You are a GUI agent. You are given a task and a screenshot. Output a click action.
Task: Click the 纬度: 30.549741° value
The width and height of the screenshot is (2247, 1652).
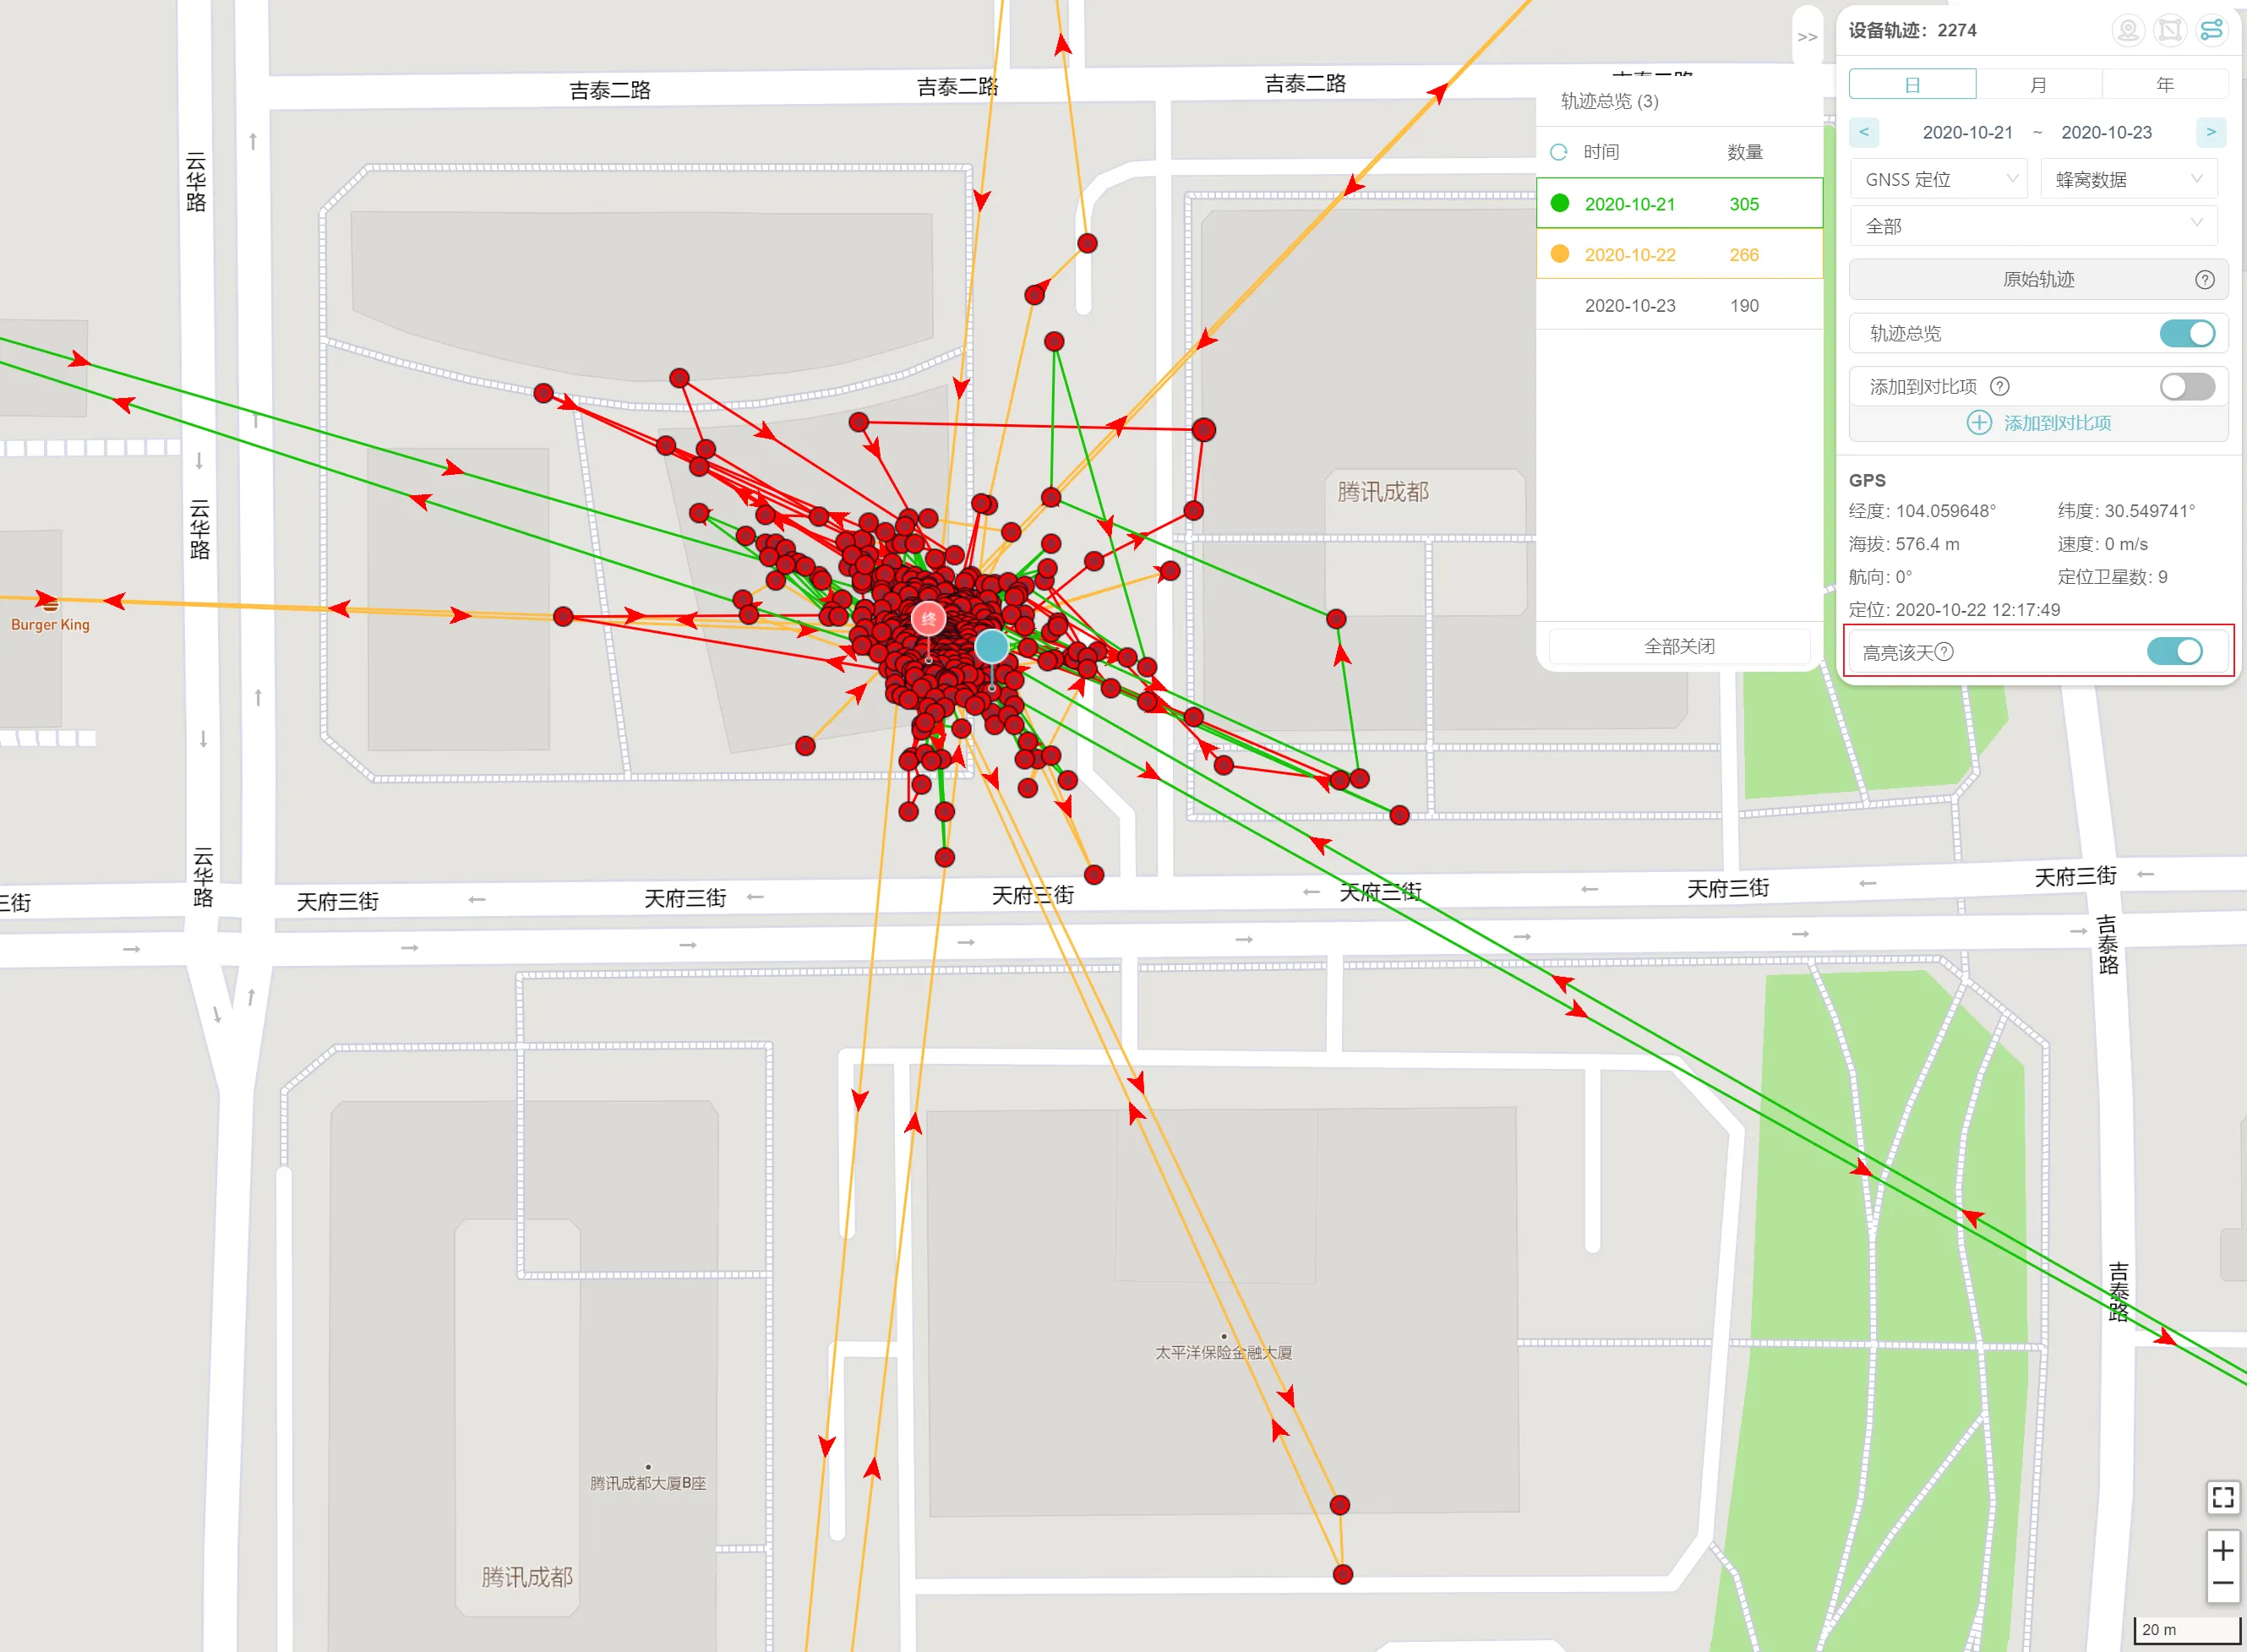pos(2126,511)
